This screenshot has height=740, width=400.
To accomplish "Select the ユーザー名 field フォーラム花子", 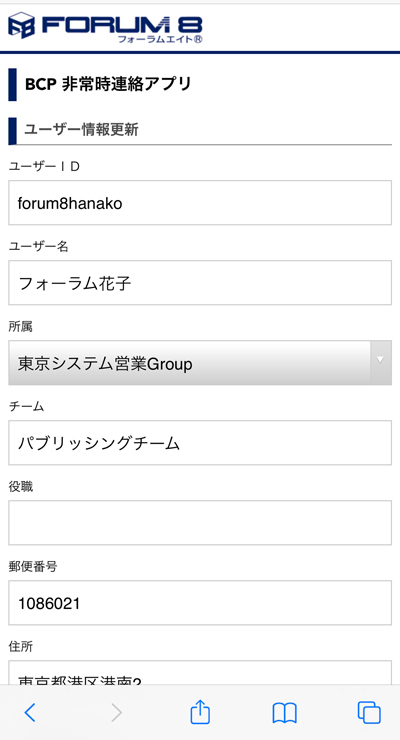I will pos(200,282).
